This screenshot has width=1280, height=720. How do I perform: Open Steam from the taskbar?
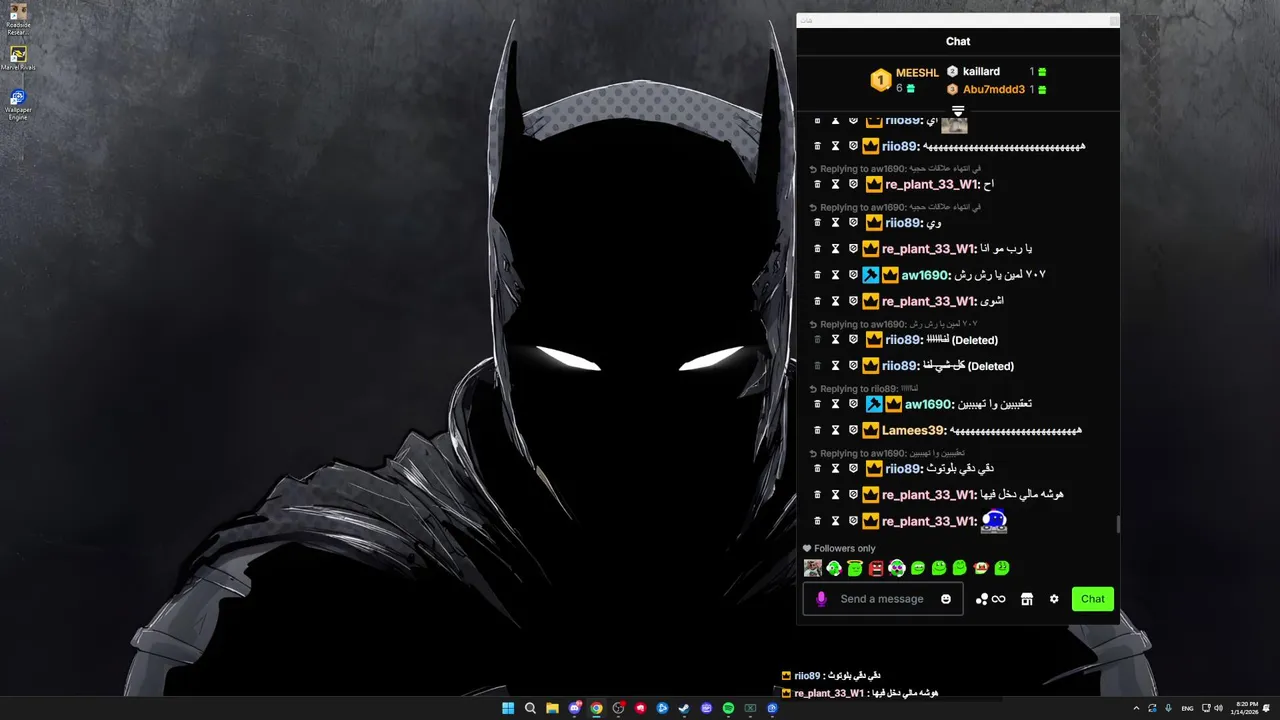(684, 708)
